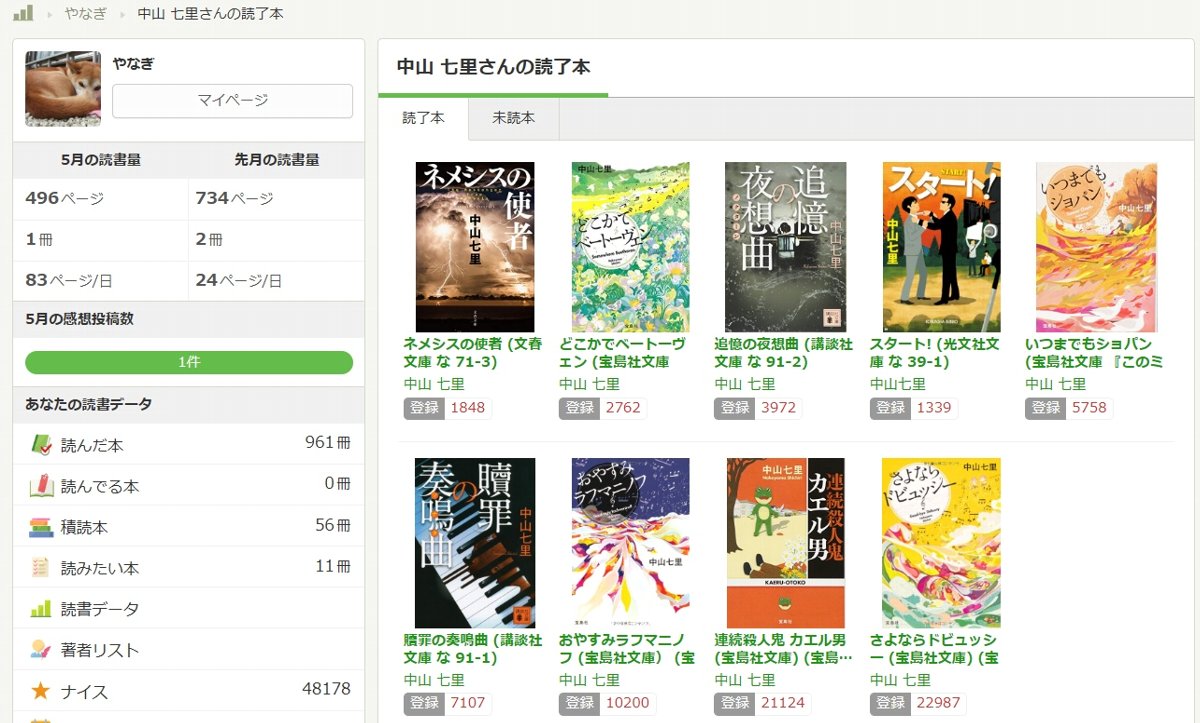Image resolution: width=1200 pixels, height=723 pixels.
Task: Open title link スタート! (光文社文庫)
Action: point(934,353)
